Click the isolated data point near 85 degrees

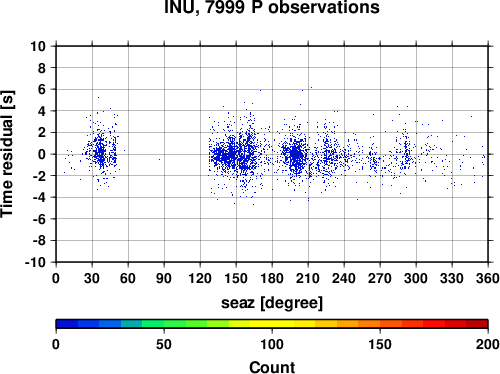pos(159,160)
